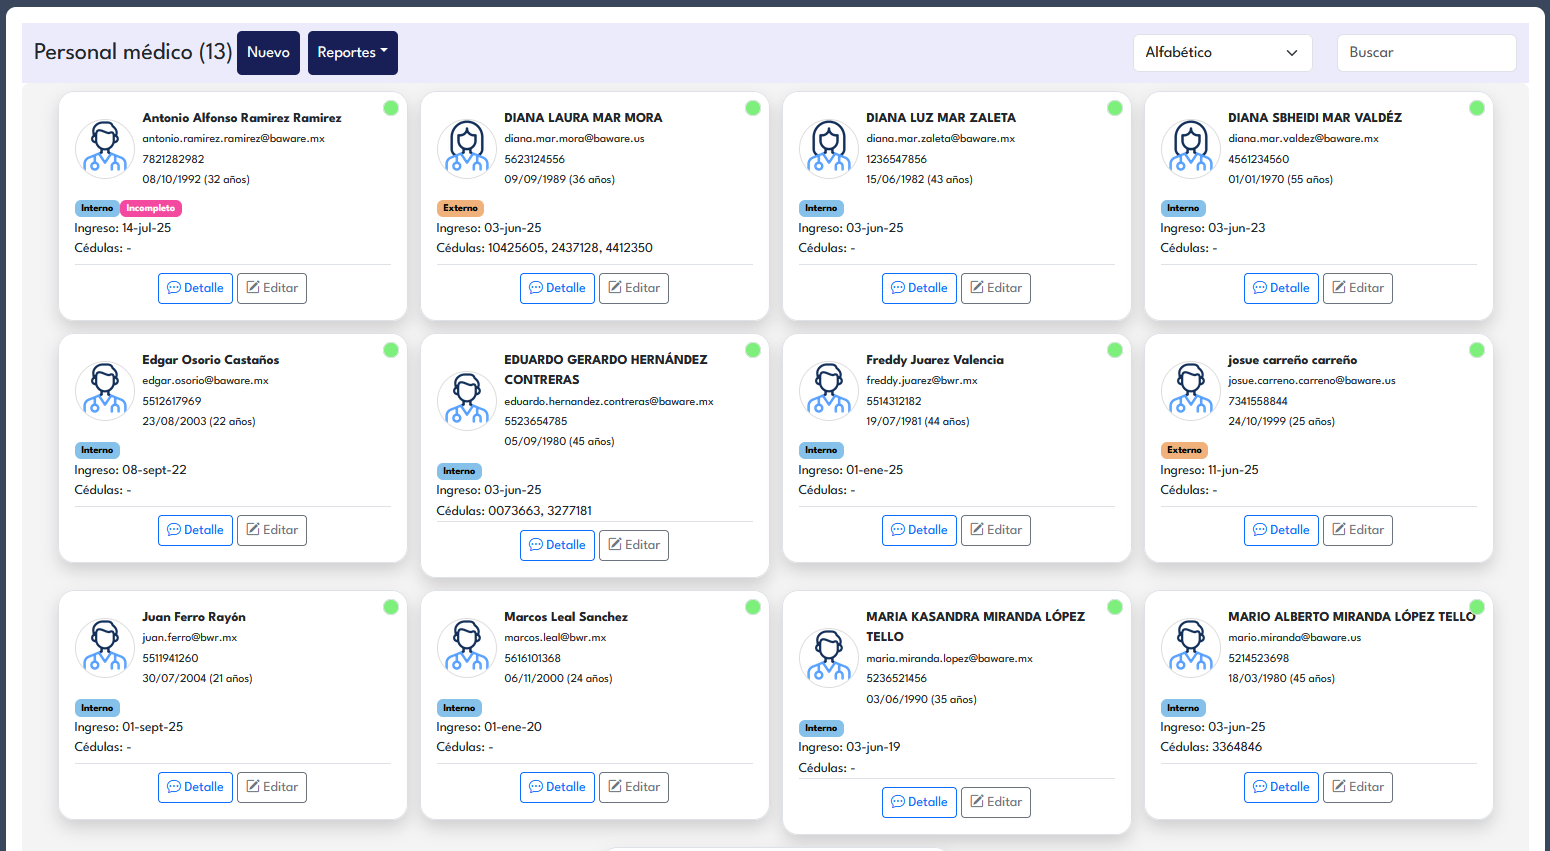1550x851 pixels.
Task: Click Externo badge on DIANA LAURA's card
Action: pos(460,208)
